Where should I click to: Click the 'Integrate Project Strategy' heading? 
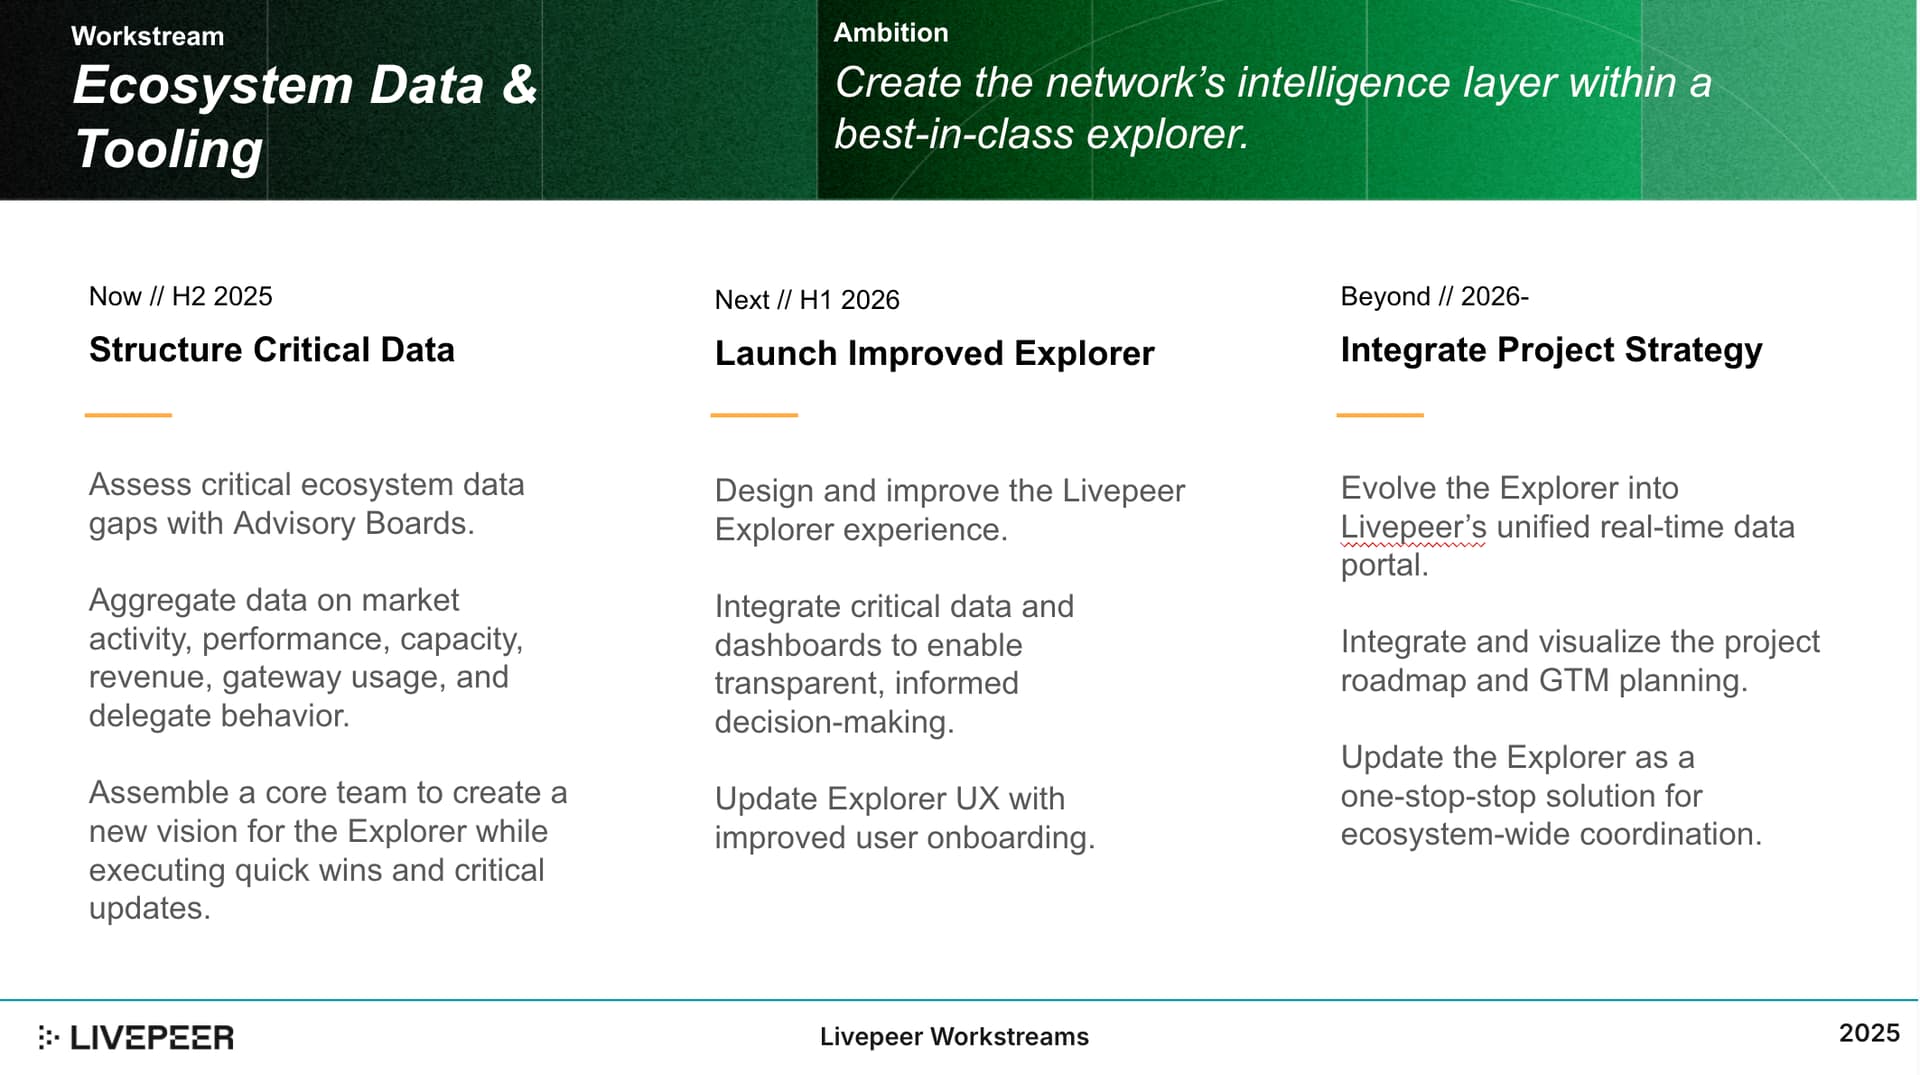1550,350
